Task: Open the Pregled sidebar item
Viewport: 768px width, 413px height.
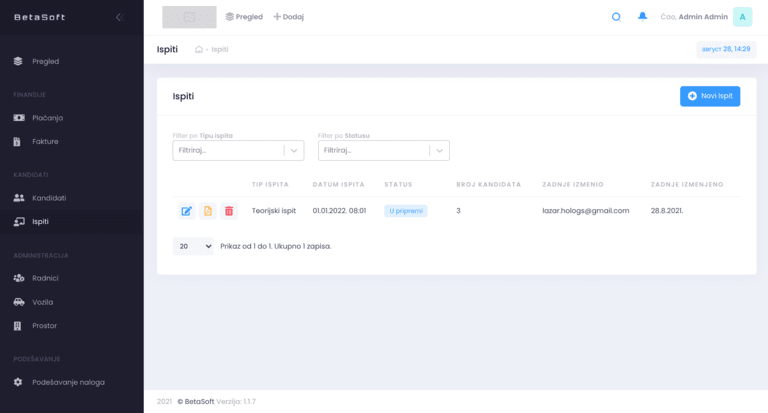Action: [x=72, y=61]
